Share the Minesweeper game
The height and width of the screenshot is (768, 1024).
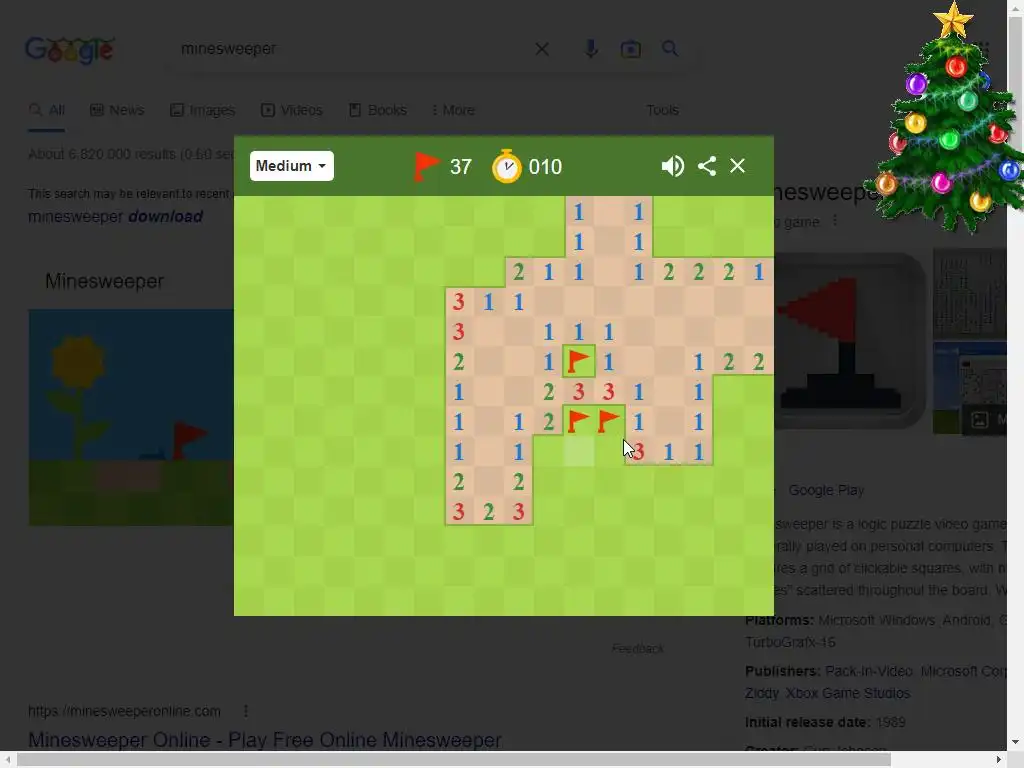[707, 166]
